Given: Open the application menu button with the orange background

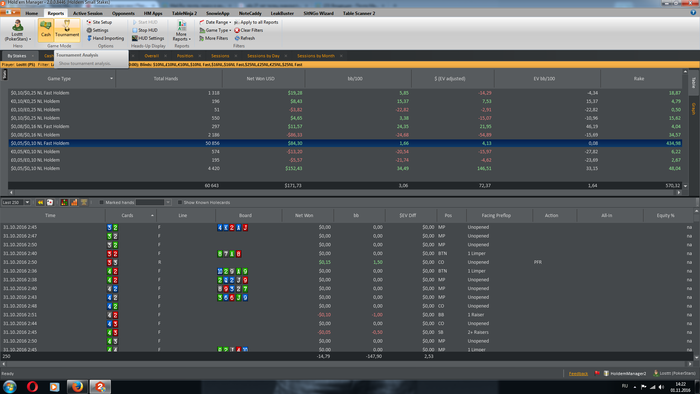Looking at the screenshot, I should point(10,12).
